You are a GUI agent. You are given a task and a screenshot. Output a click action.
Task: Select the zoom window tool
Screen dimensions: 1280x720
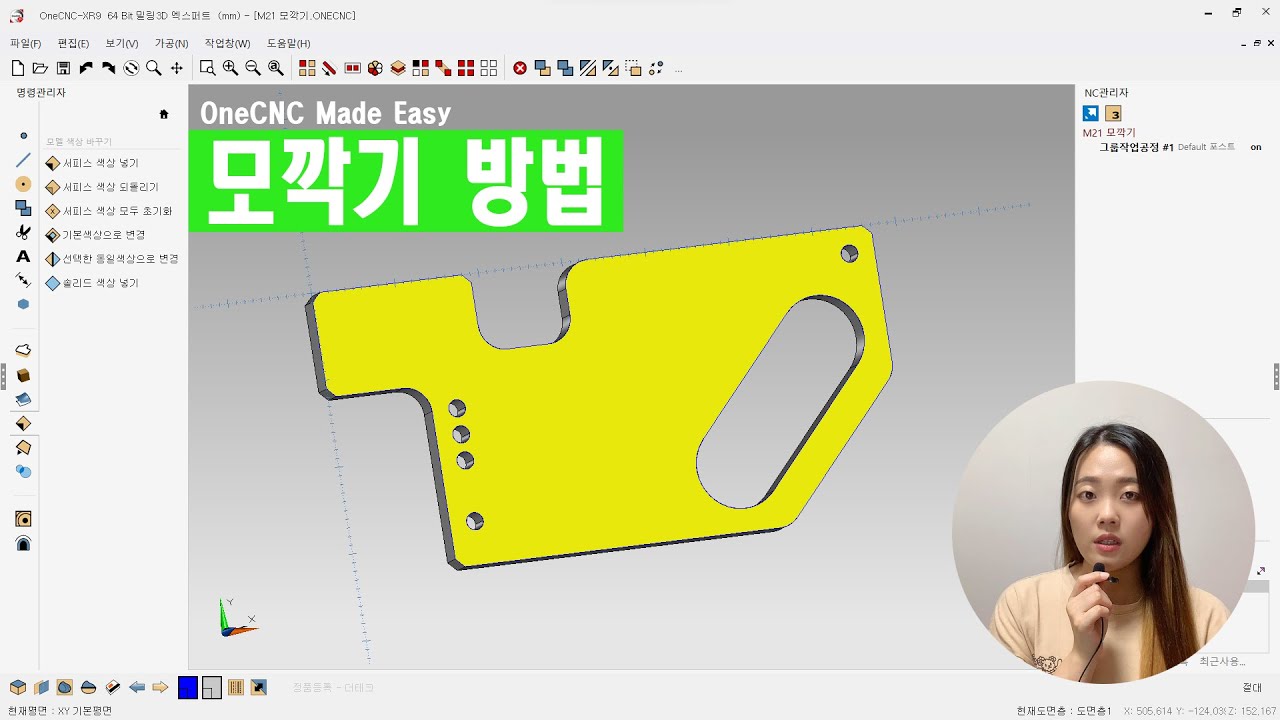(x=207, y=68)
